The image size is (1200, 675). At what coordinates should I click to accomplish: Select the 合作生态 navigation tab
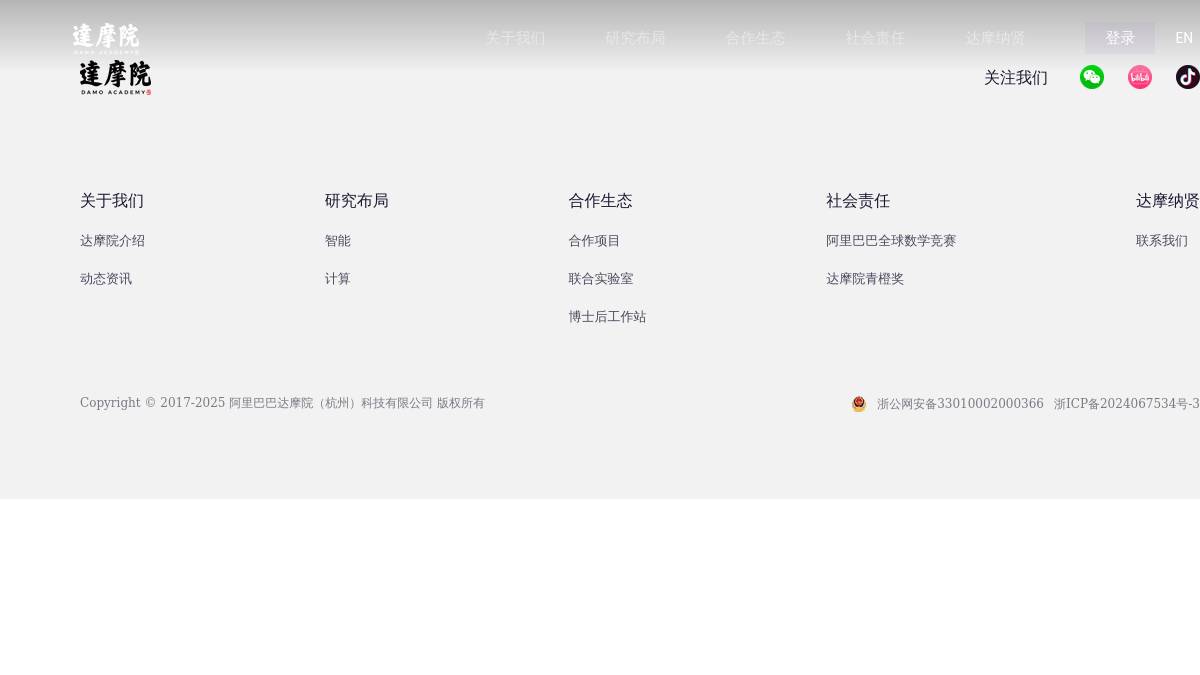(755, 38)
